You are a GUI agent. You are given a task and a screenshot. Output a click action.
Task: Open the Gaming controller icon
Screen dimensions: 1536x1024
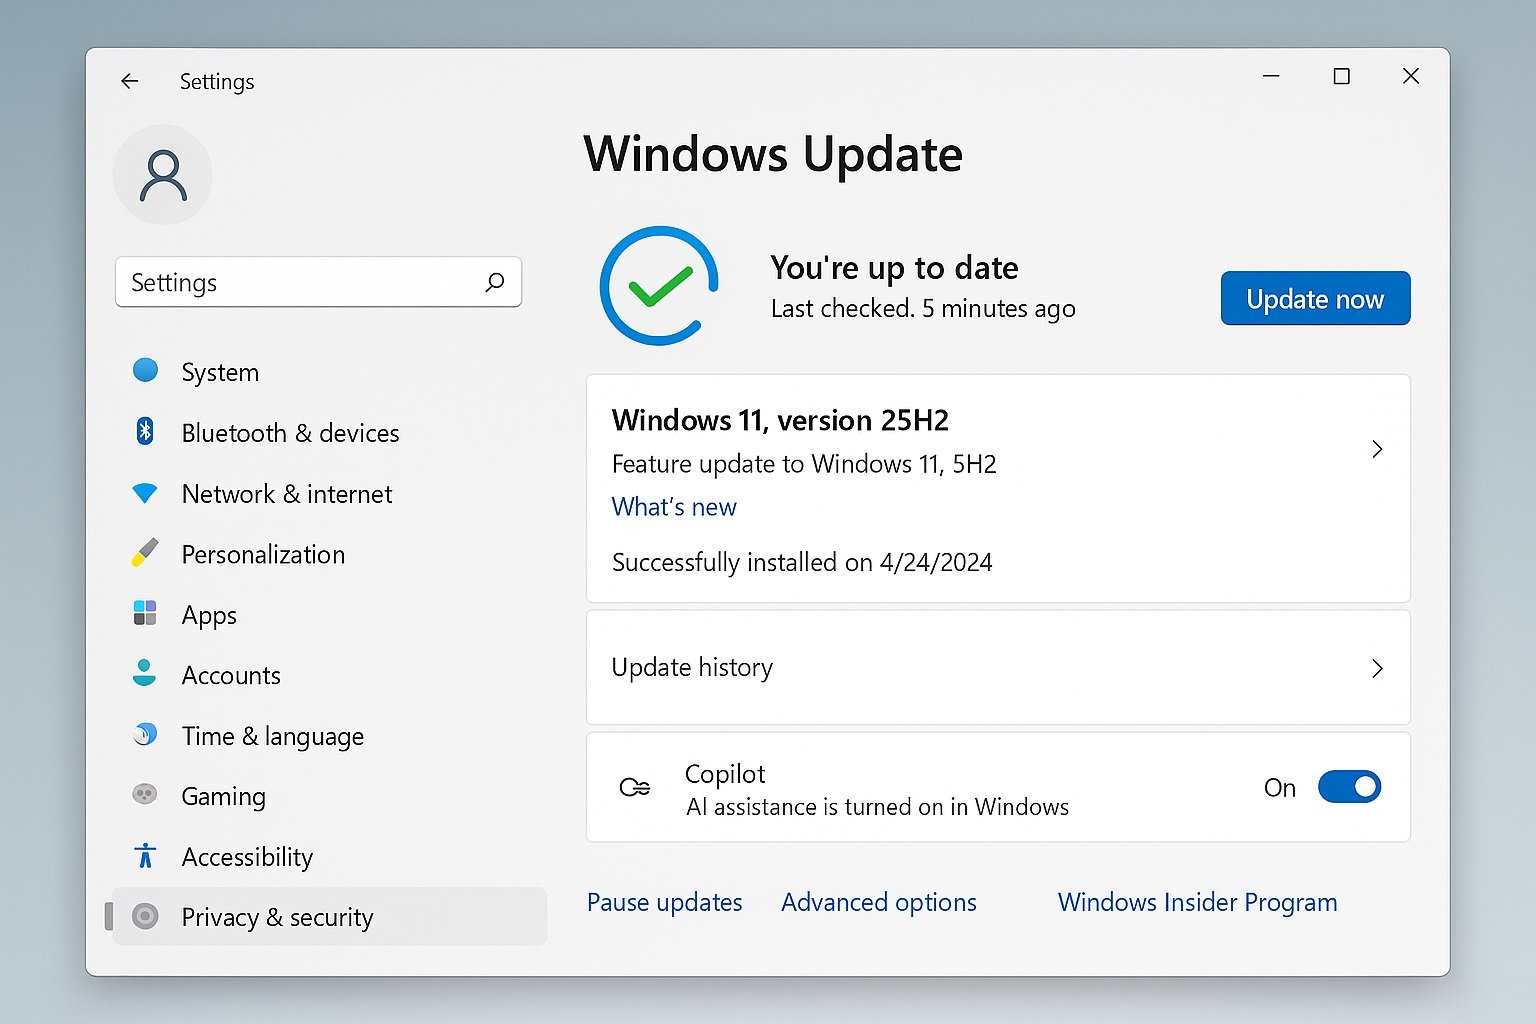pos(145,795)
